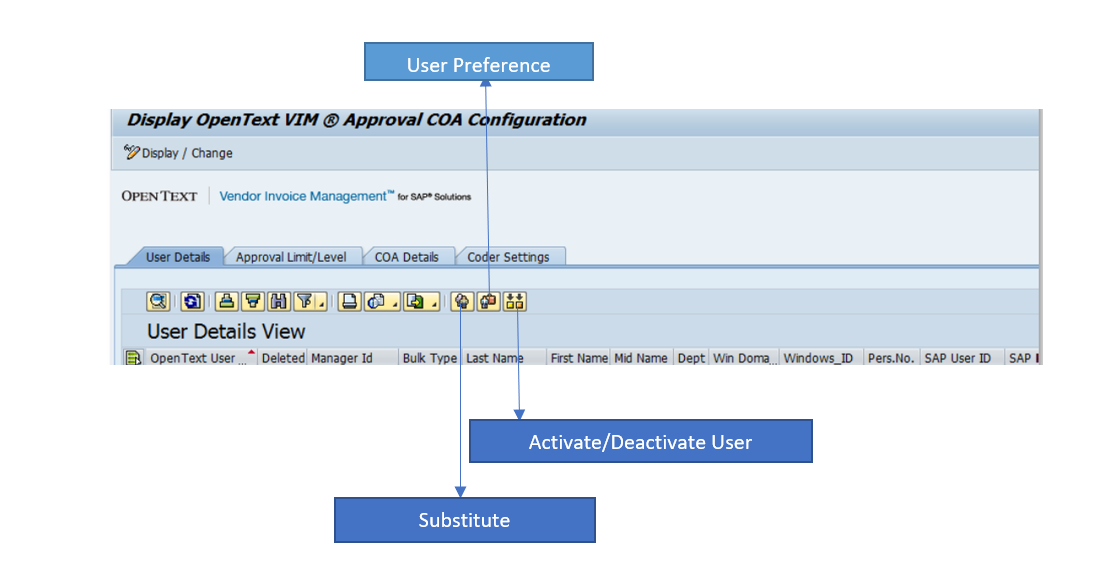The width and height of the screenshot is (1096, 568).
Task: Click the Display / Change pencil icon
Action: click(x=131, y=152)
